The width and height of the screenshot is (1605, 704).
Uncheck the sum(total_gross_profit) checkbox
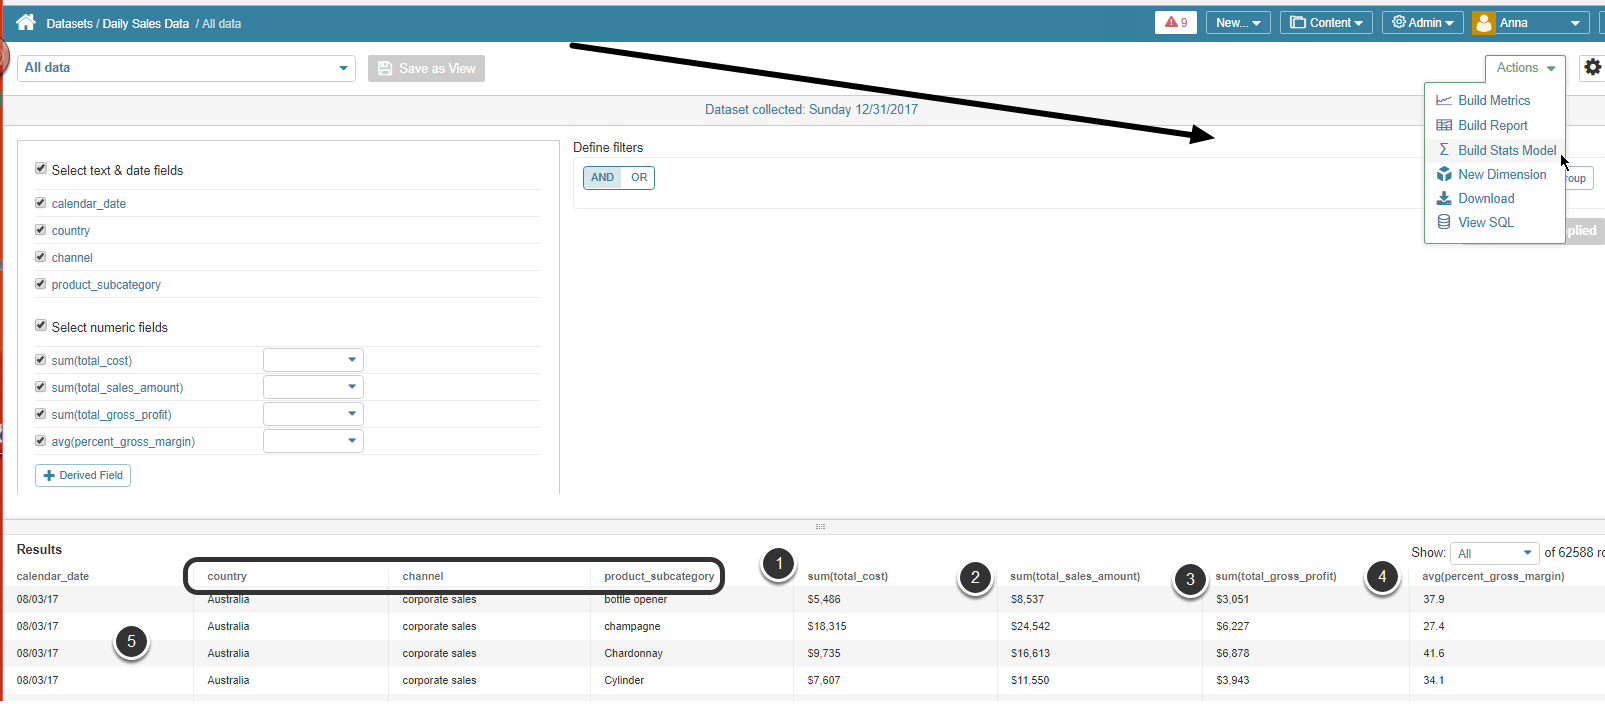[x=41, y=413]
